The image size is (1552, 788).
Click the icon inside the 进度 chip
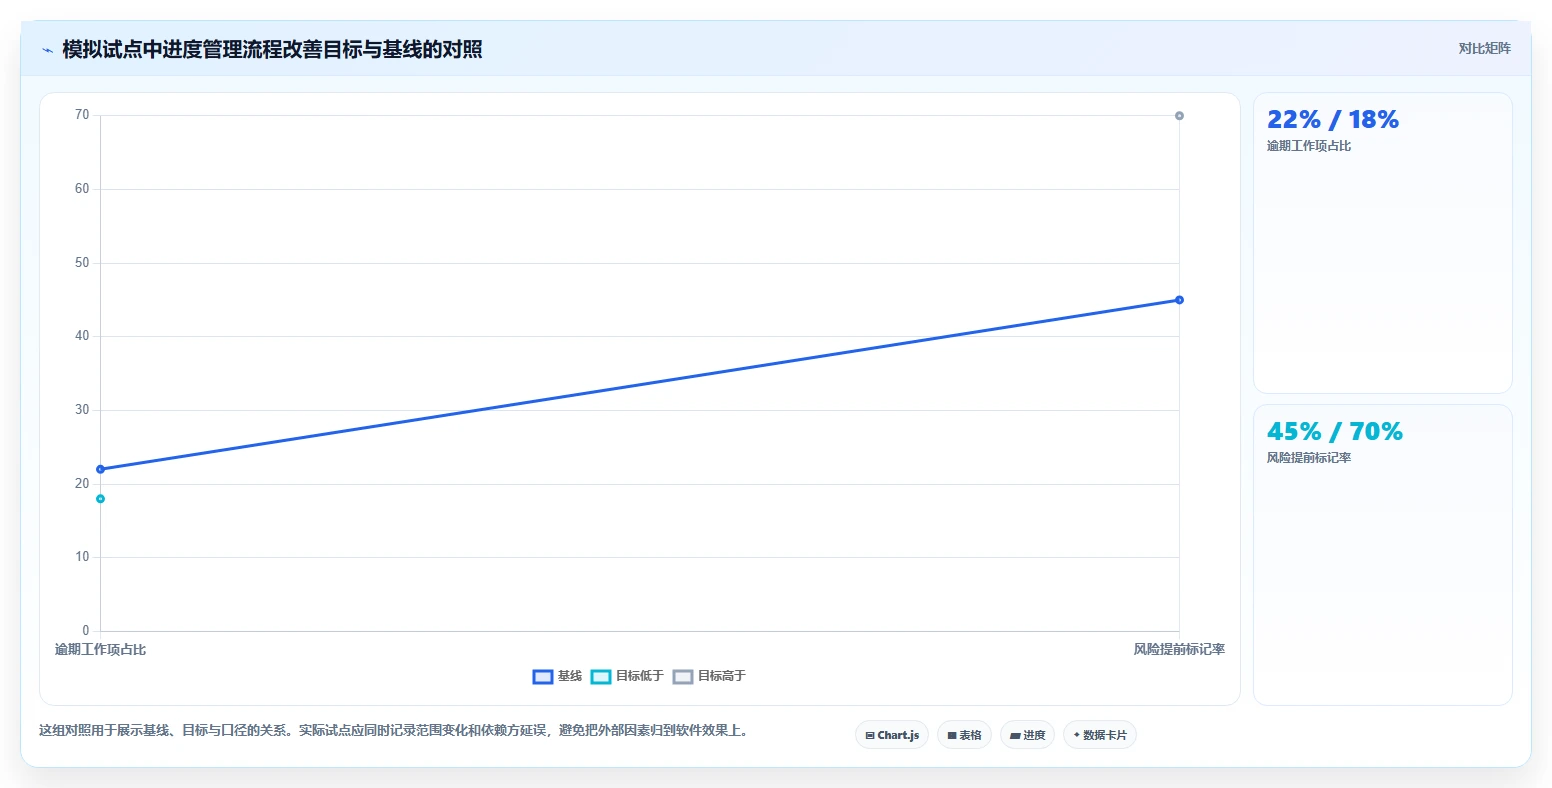pos(1015,736)
